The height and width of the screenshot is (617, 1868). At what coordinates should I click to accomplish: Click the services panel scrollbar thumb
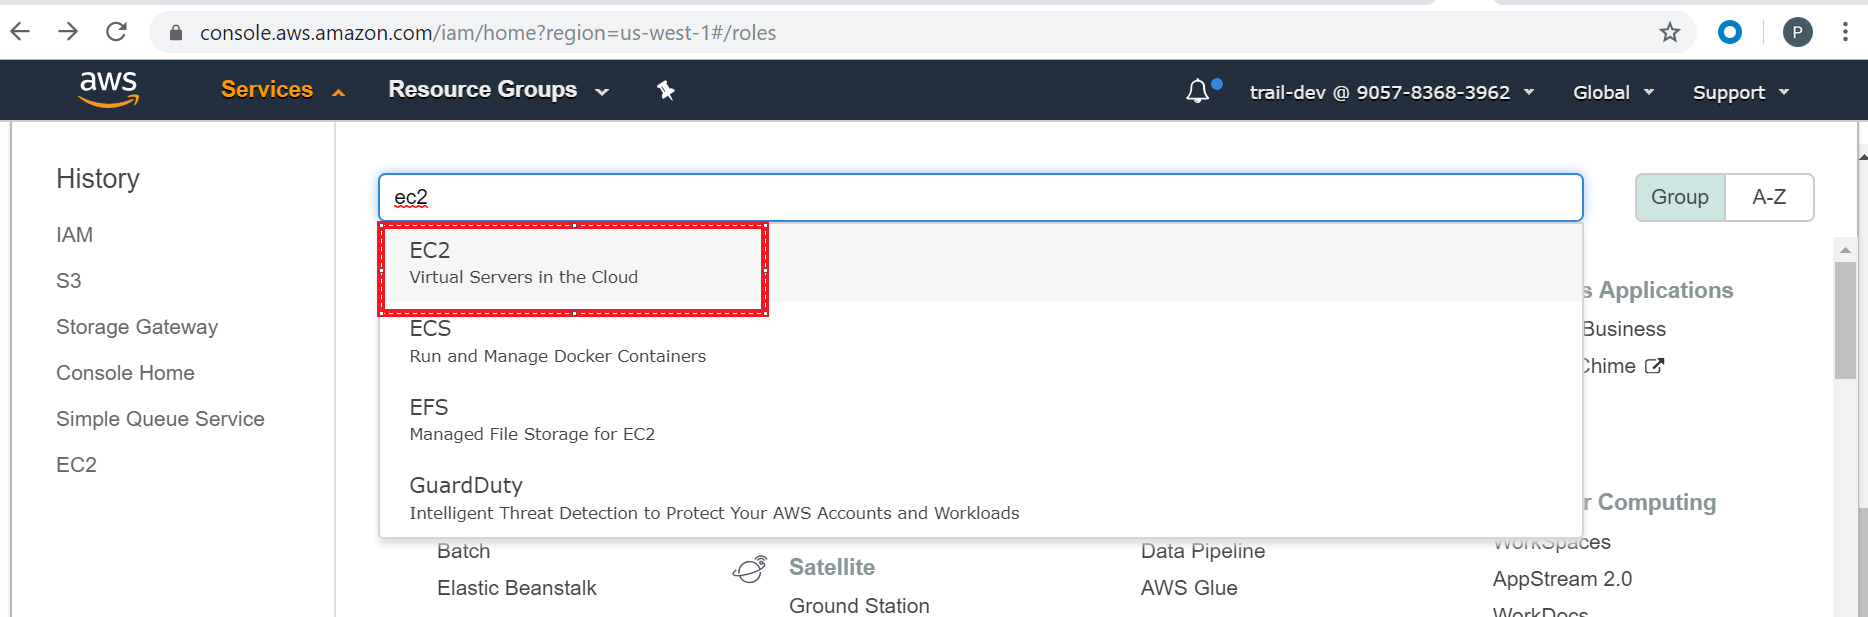[1845, 320]
